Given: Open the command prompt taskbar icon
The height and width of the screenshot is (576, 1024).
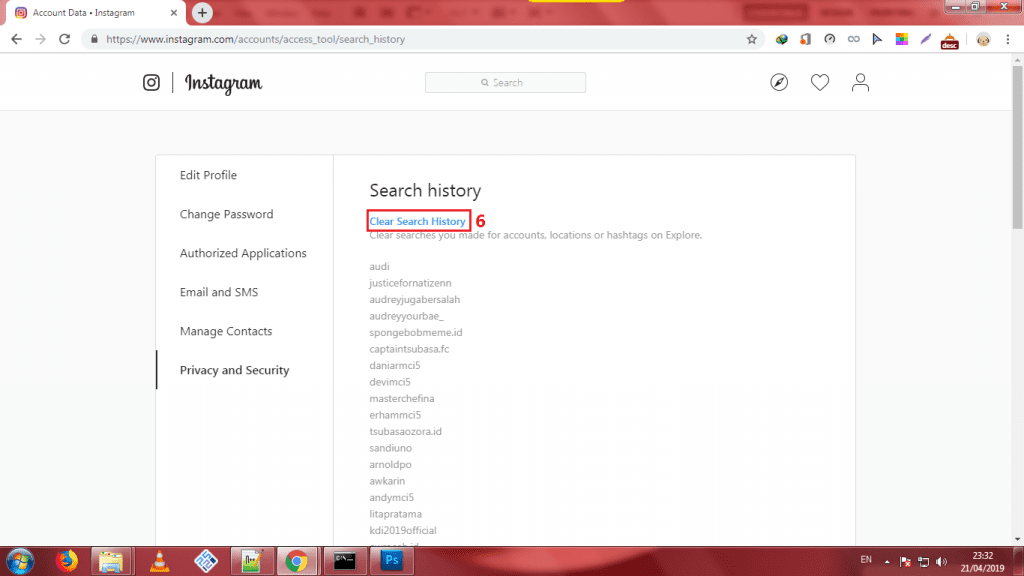Looking at the screenshot, I should [x=345, y=560].
